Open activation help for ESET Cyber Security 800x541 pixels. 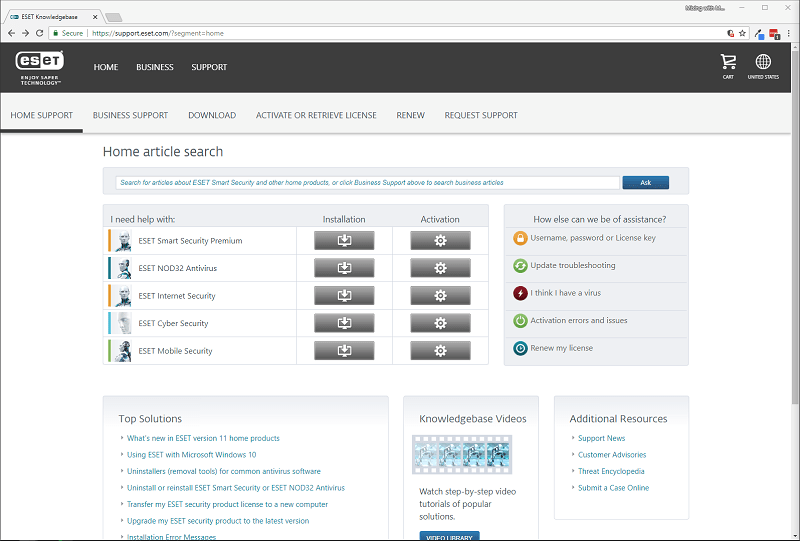pyautogui.click(x=440, y=323)
